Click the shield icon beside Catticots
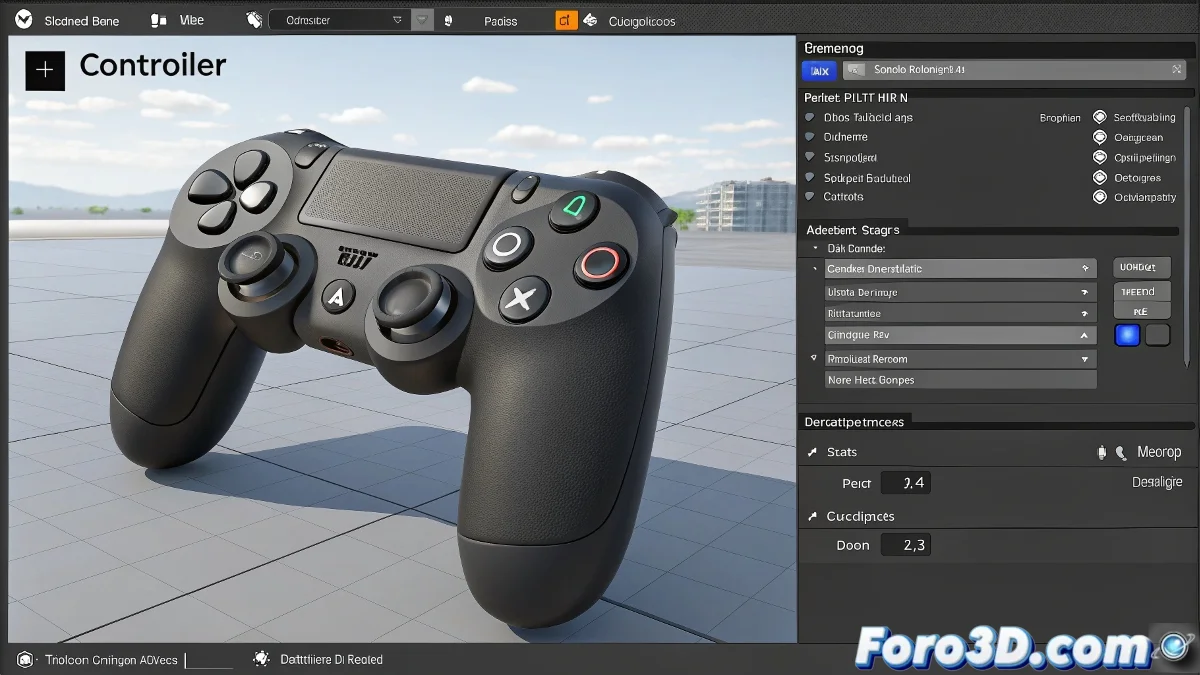This screenshot has width=1200, height=675. [x=810, y=197]
